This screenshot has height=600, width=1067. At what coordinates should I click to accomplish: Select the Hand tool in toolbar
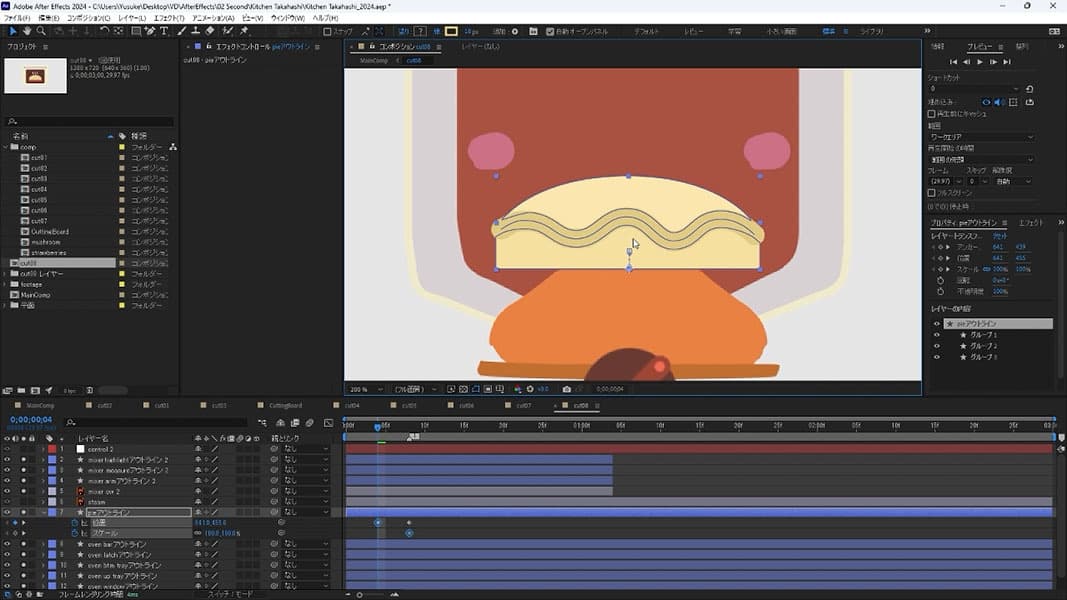(x=28, y=31)
